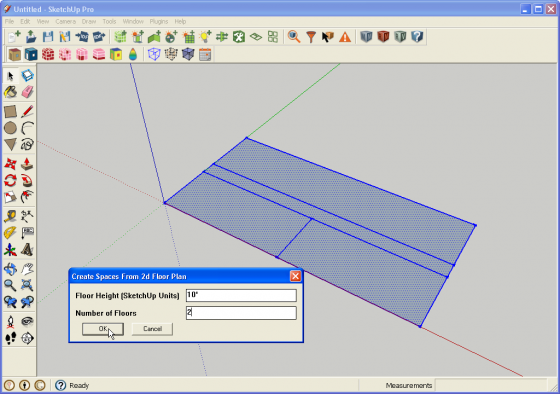Activate the Move tool with red arrows
This screenshot has width=560, height=394.
click(10, 164)
